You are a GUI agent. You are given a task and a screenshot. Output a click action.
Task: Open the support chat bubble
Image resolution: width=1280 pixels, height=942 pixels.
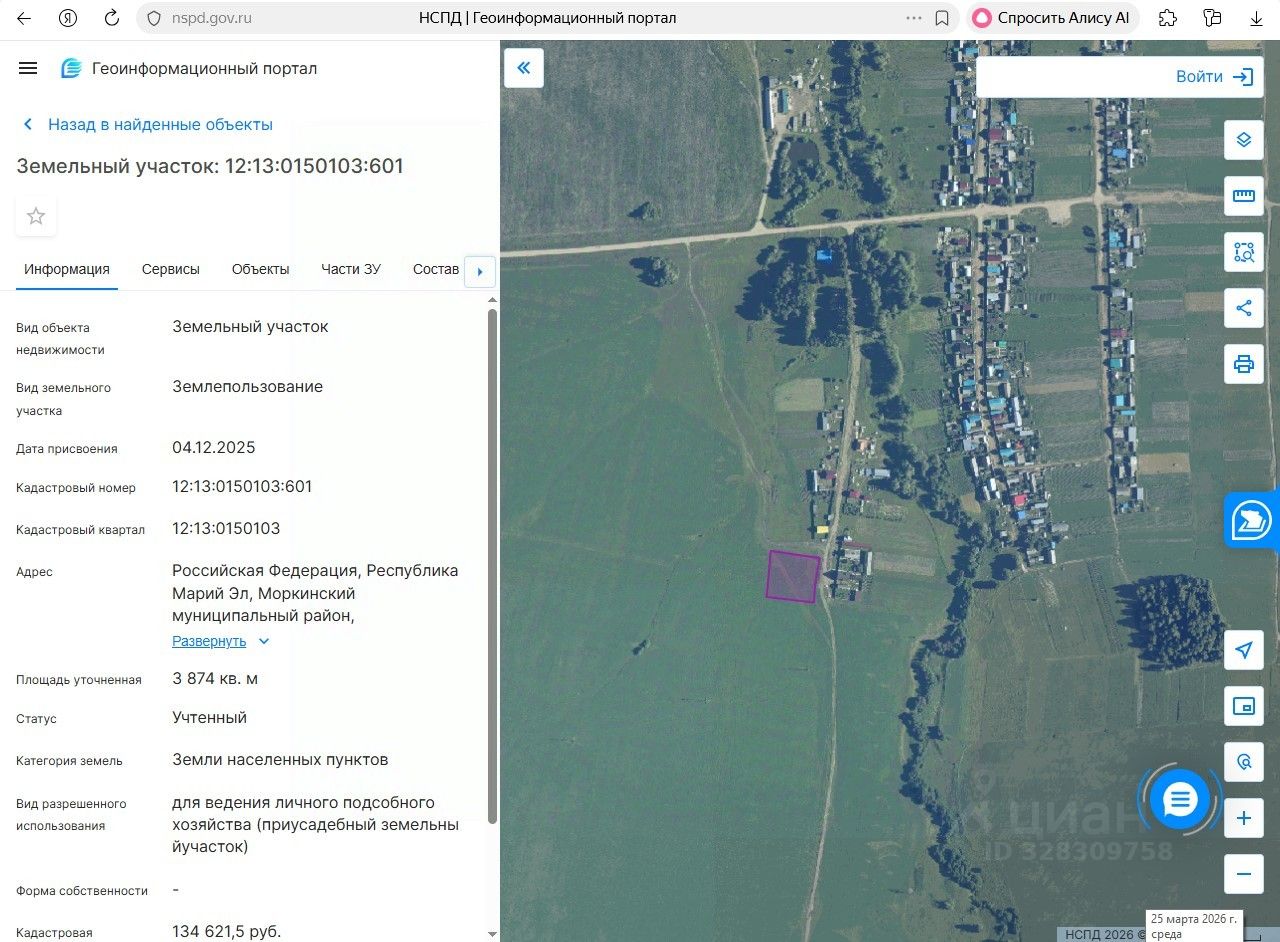1180,800
